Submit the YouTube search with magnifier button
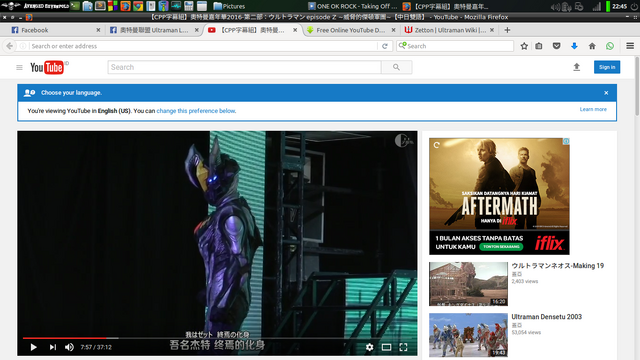Screen dimensions: 640x360 (396, 67)
